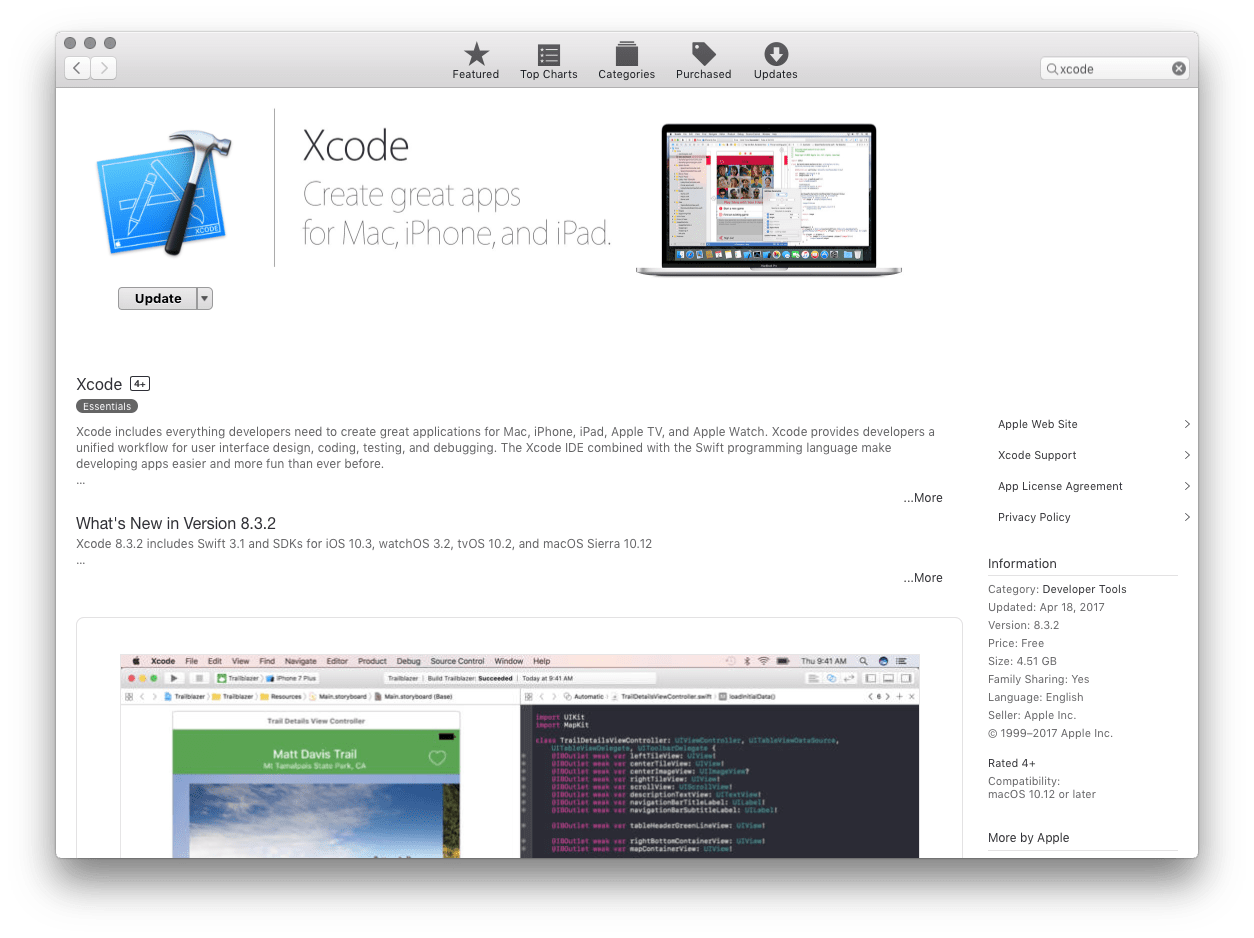Image resolution: width=1254 pixels, height=938 pixels.
Task: Browse app Categories
Action: [x=626, y=60]
